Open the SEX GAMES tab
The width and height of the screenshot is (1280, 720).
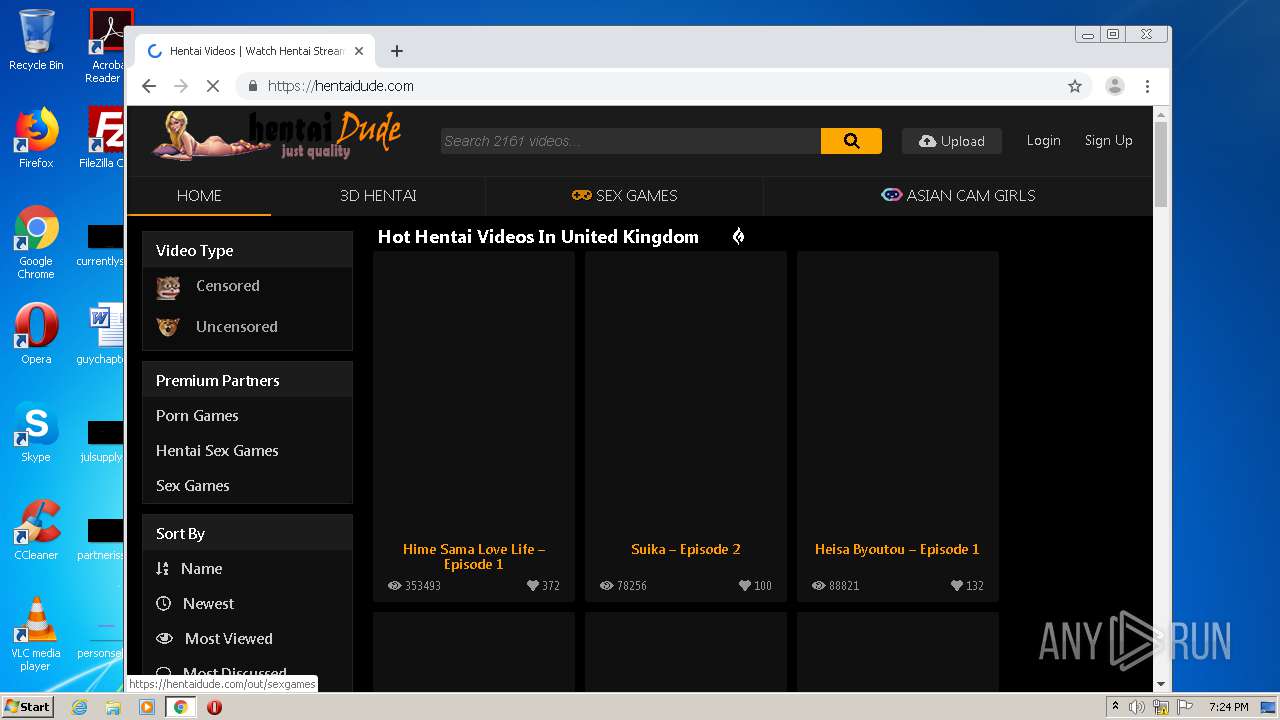(624, 196)
